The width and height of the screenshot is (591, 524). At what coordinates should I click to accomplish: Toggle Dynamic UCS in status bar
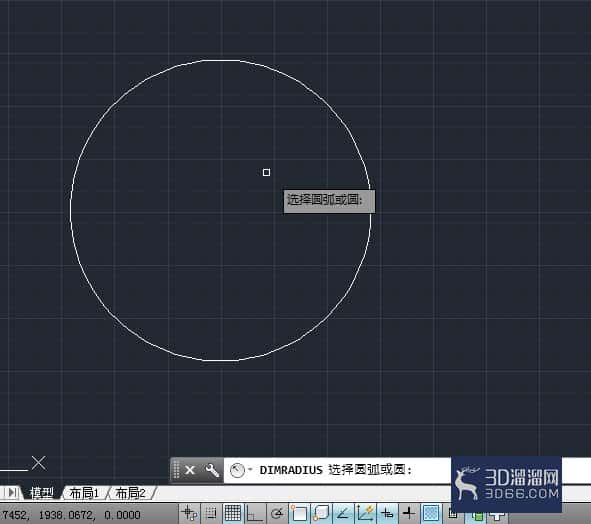point(365,513)
